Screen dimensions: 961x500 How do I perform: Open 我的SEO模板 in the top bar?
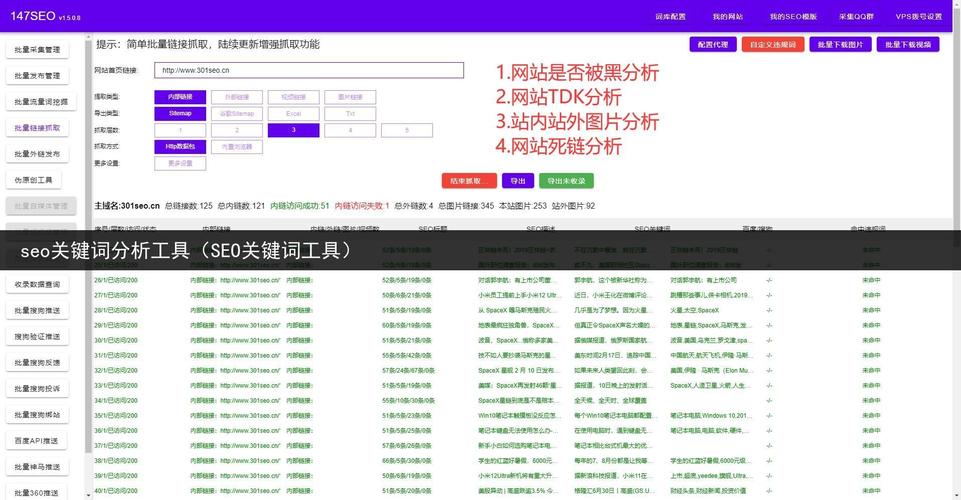coord(793,17)
